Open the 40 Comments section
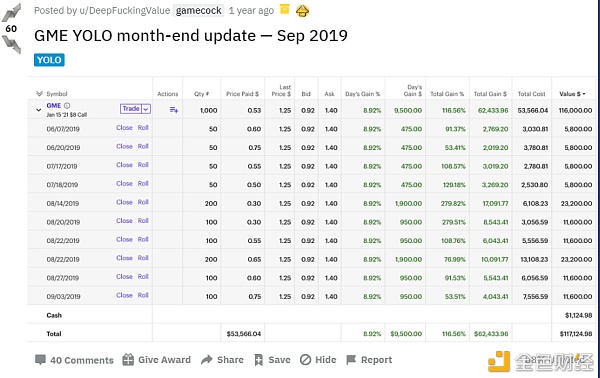The height and width of the screenshot is (378, 600). coord(74,360)
